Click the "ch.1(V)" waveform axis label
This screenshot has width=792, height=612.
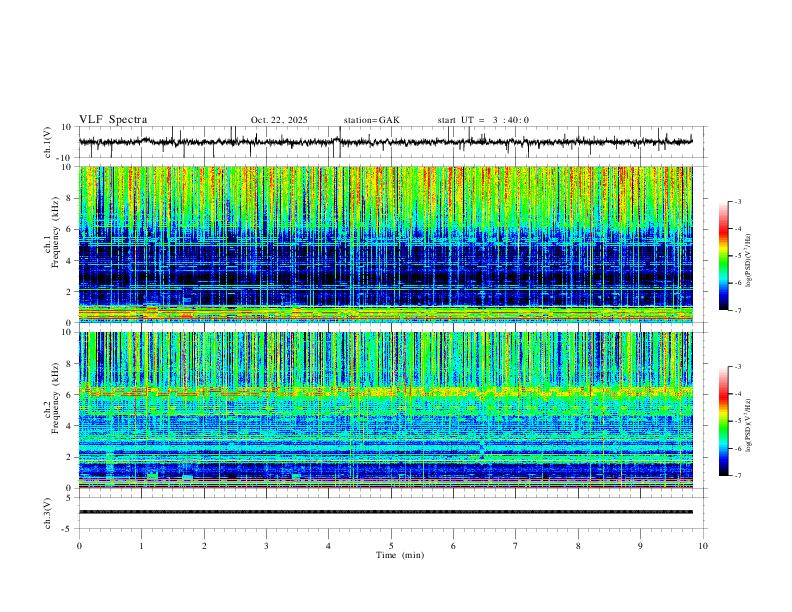pyautogui.click(x=49, y=142)
